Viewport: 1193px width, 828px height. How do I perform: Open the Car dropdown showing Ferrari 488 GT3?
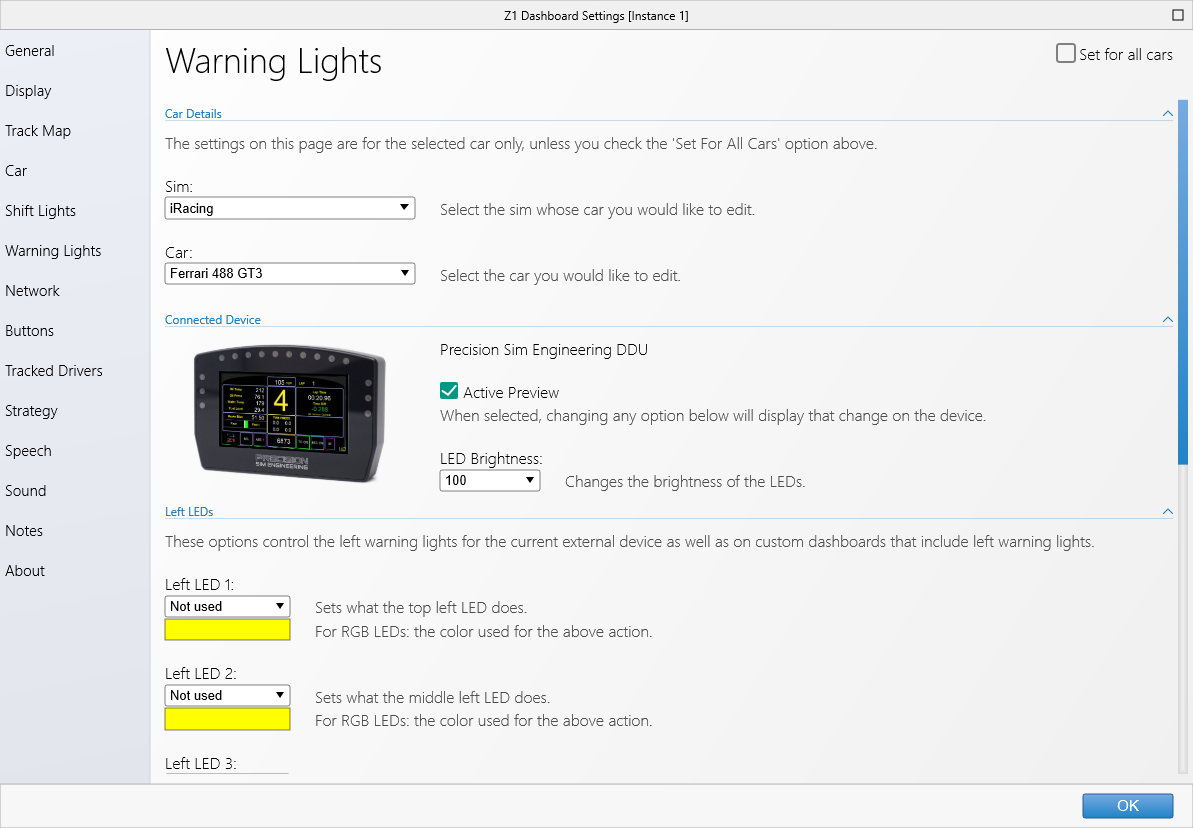pyautogui.click(x=290, y=273)
